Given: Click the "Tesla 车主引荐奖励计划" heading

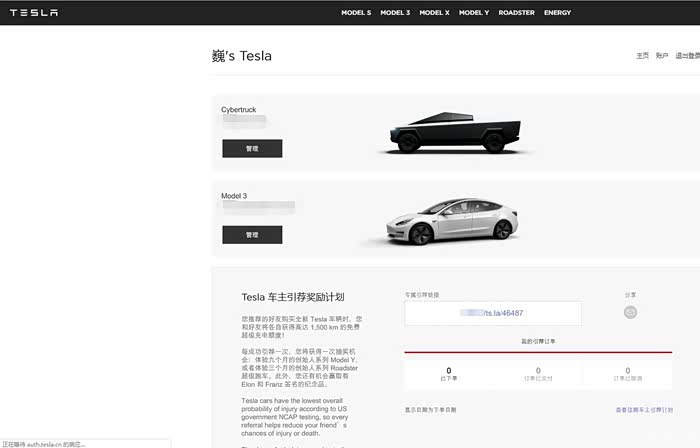Looking at the screenshot, I should (293, 297).
